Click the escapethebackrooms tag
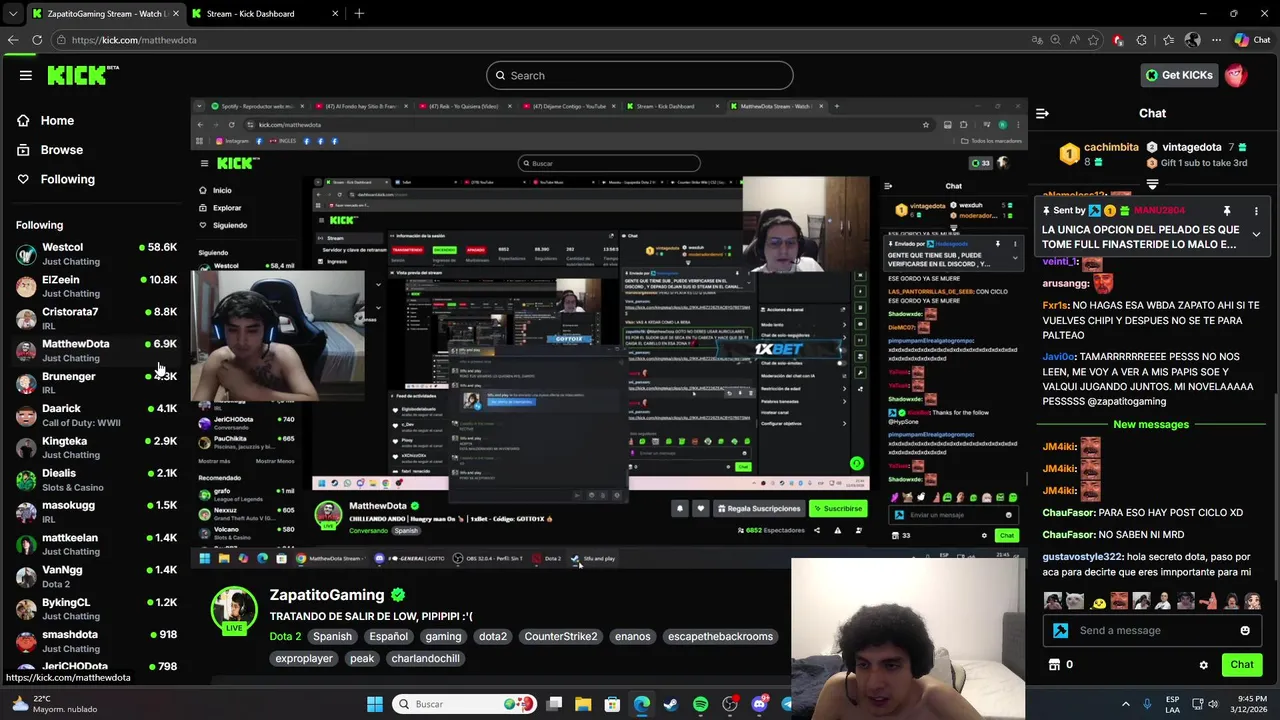 coord(720,636)
